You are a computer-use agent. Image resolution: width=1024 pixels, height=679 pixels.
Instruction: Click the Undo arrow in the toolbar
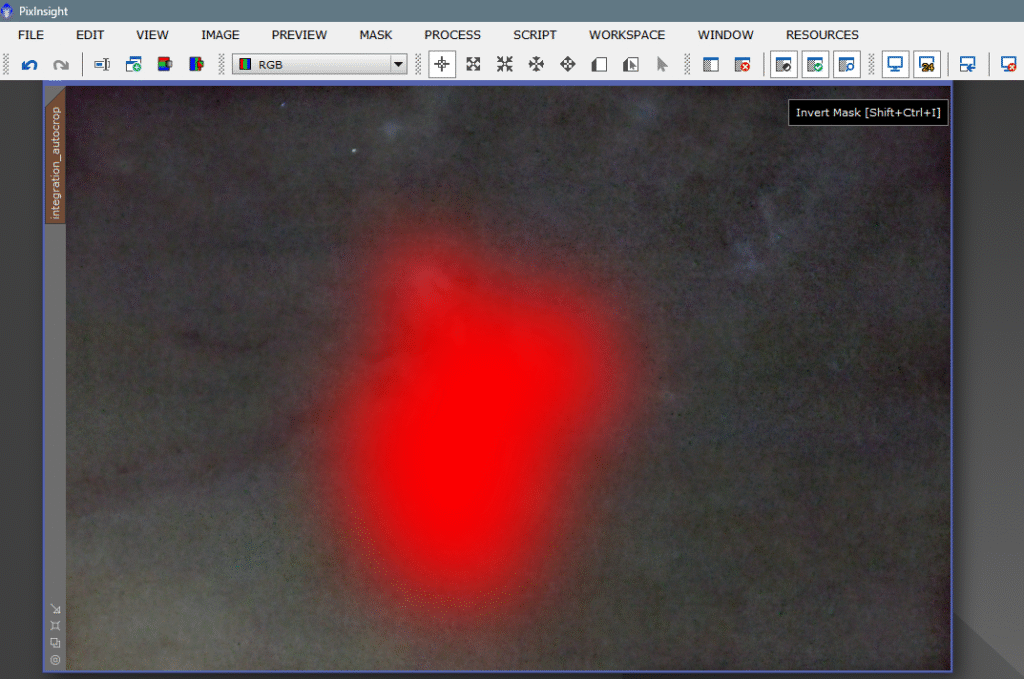point(29,65)
